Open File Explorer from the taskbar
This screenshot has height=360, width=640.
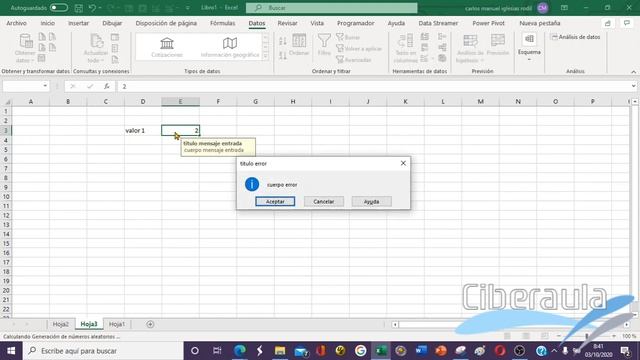280,351
